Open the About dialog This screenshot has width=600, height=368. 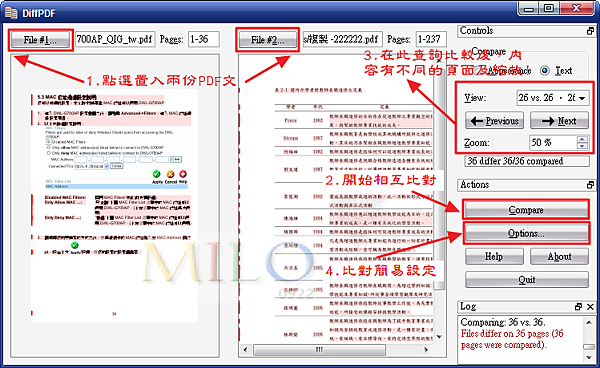[x=559, y=256]
